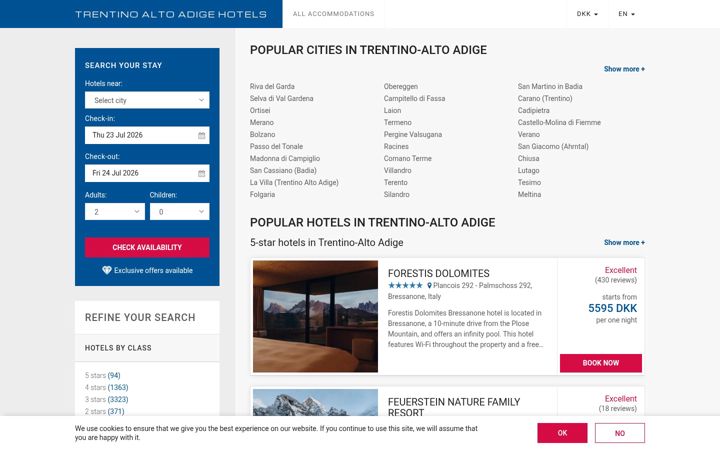720x450 pixels.
Task: Open Terento city link
Action: (396, 182)
